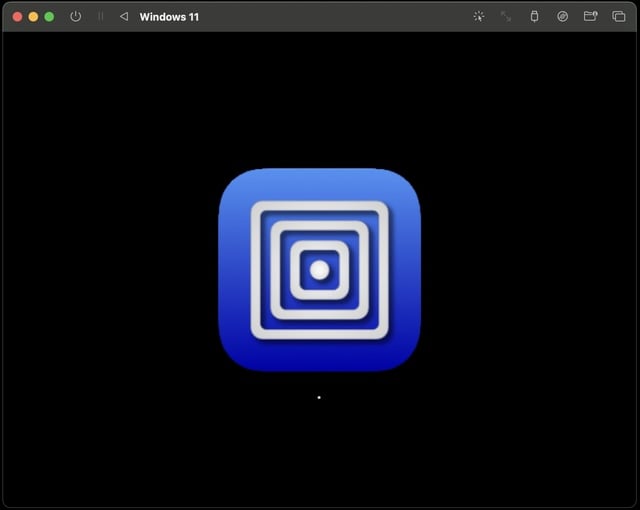Click the innermost white square ring of logo
Viewport: 640px width, 510px height.
click(296, 270)
